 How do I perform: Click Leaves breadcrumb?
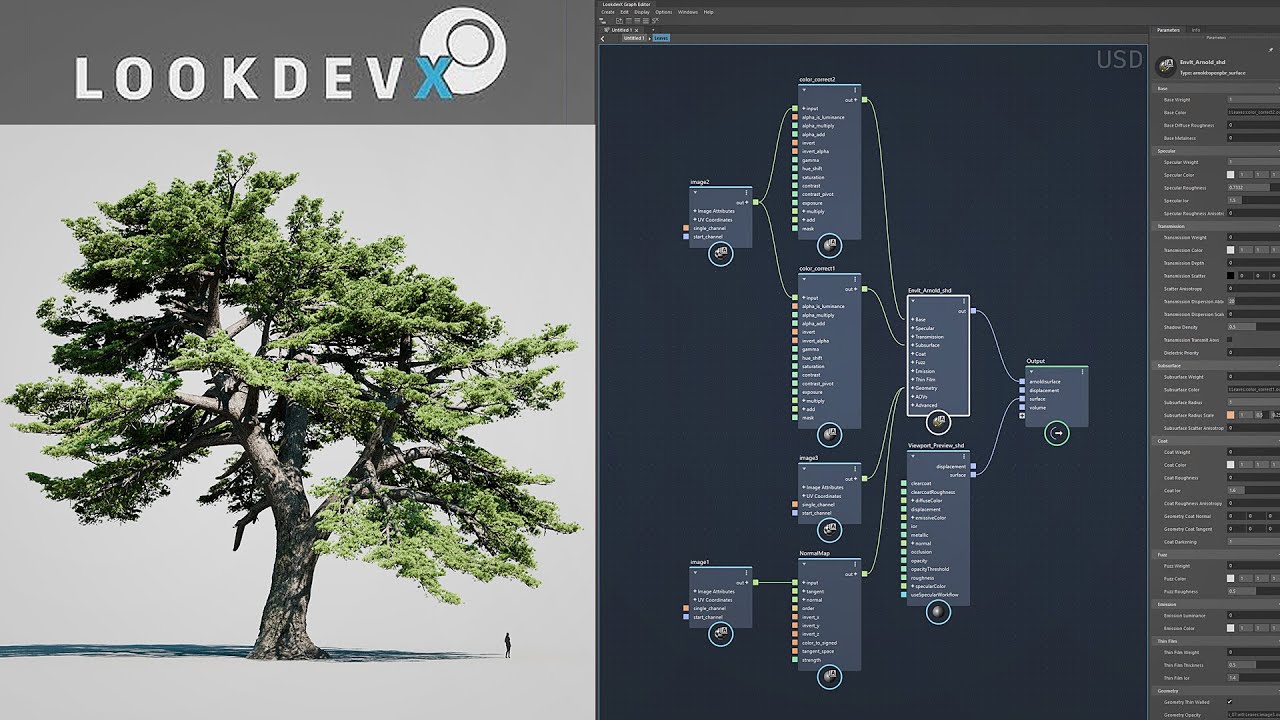661,38
